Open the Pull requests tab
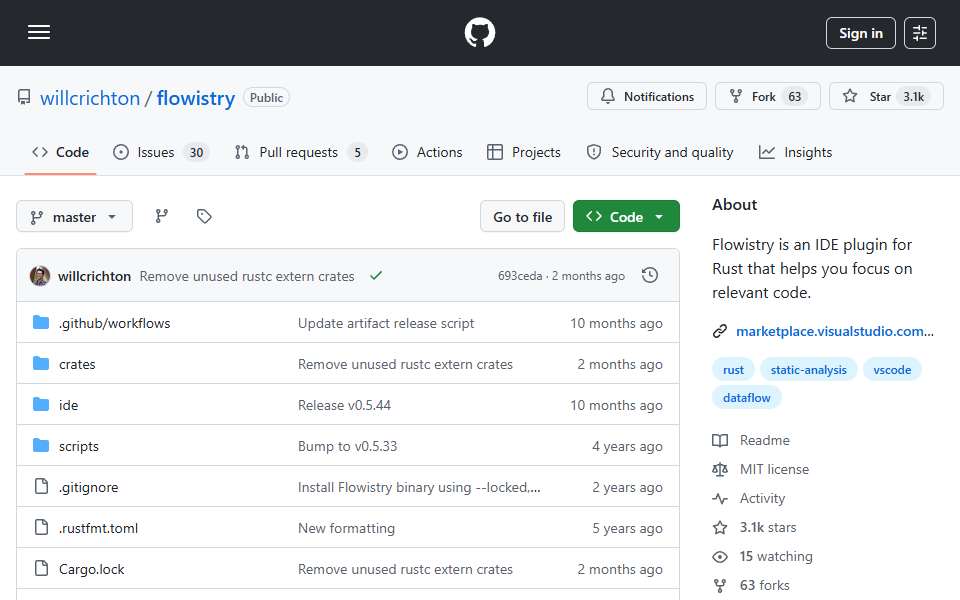960x600 pixels. [301, 152]
